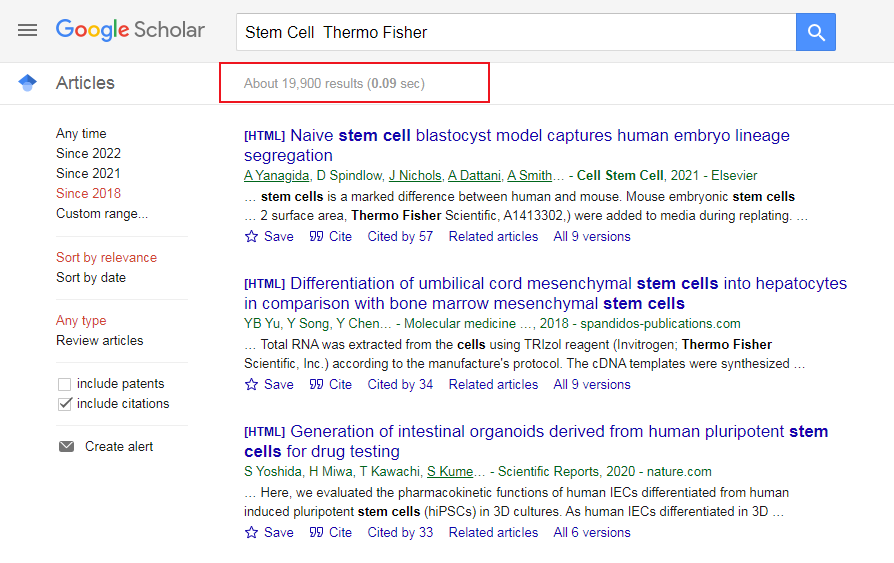Image resolution: width=894 pixels, height=563 pixels.
Task: Switch to Review articles type
Action: (100, 340)
